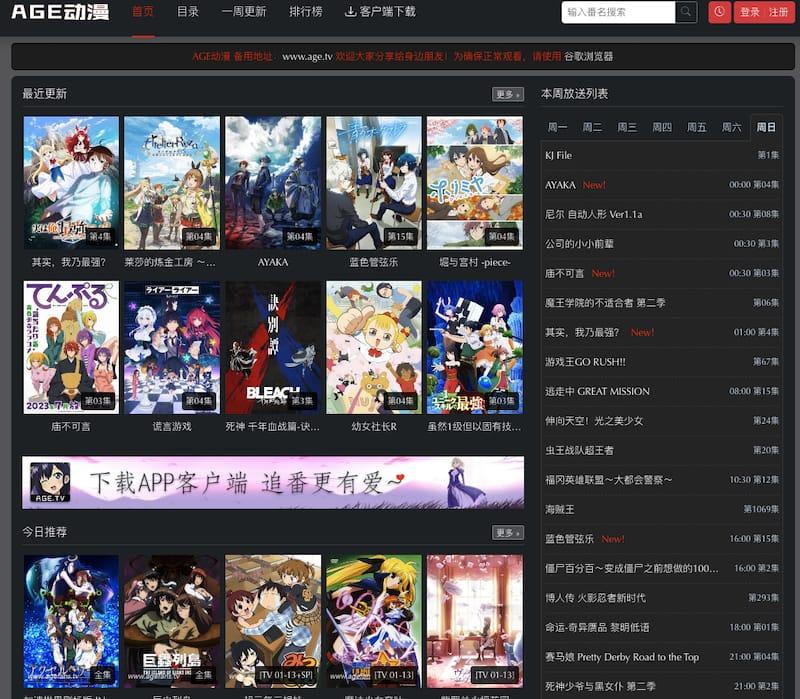Image resolution: width=800 pixels, height=699 pixels.
Task: Click the www.age.tv backup address link
Action: click(307, 56)
